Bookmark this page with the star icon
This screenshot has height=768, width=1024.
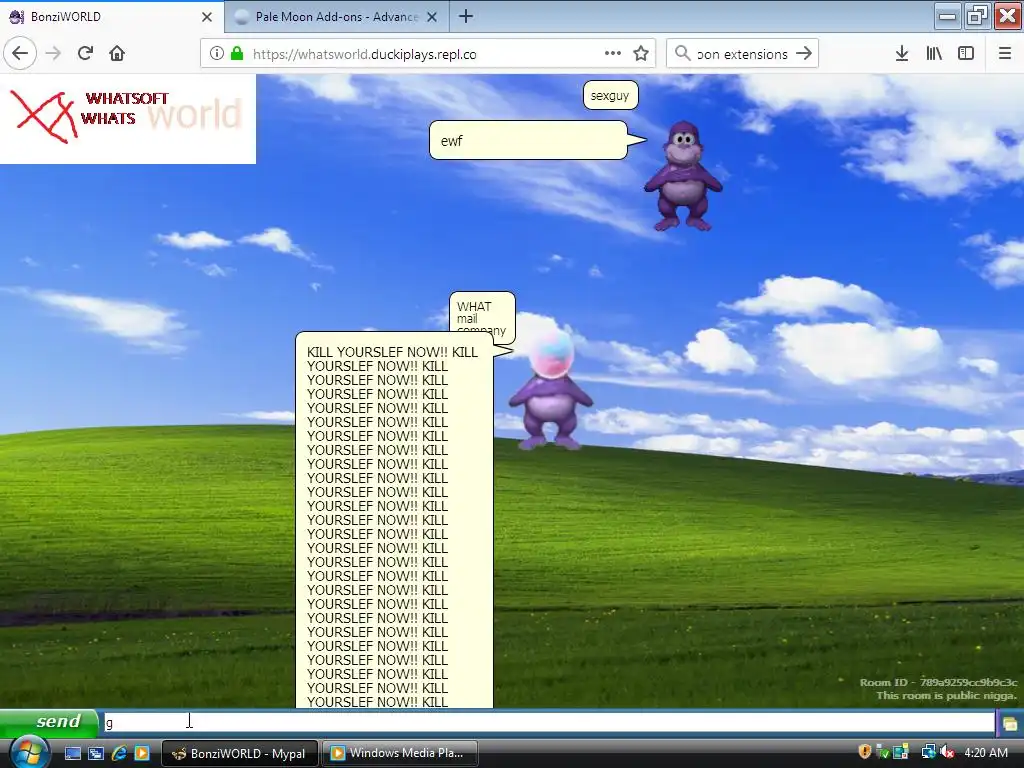(641, 54)
